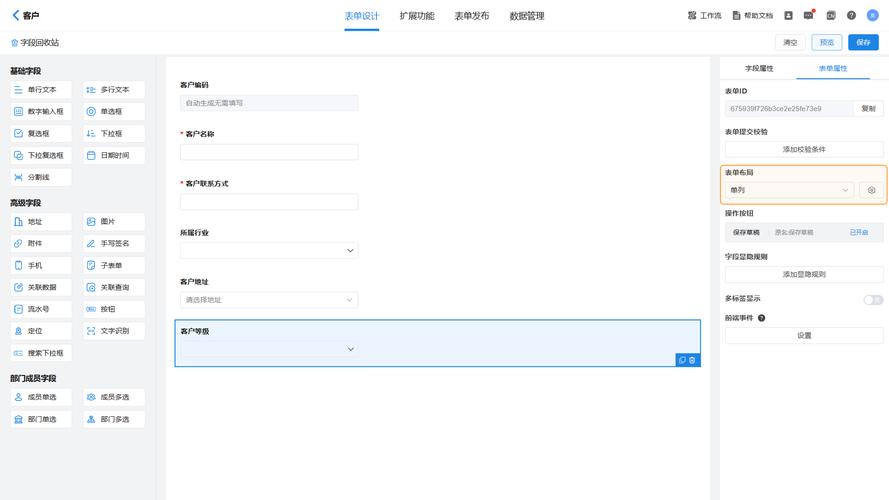Open the 表单布局 单列 dropdown
This screenshot has height=500, width=889.
tap(789, 190)
